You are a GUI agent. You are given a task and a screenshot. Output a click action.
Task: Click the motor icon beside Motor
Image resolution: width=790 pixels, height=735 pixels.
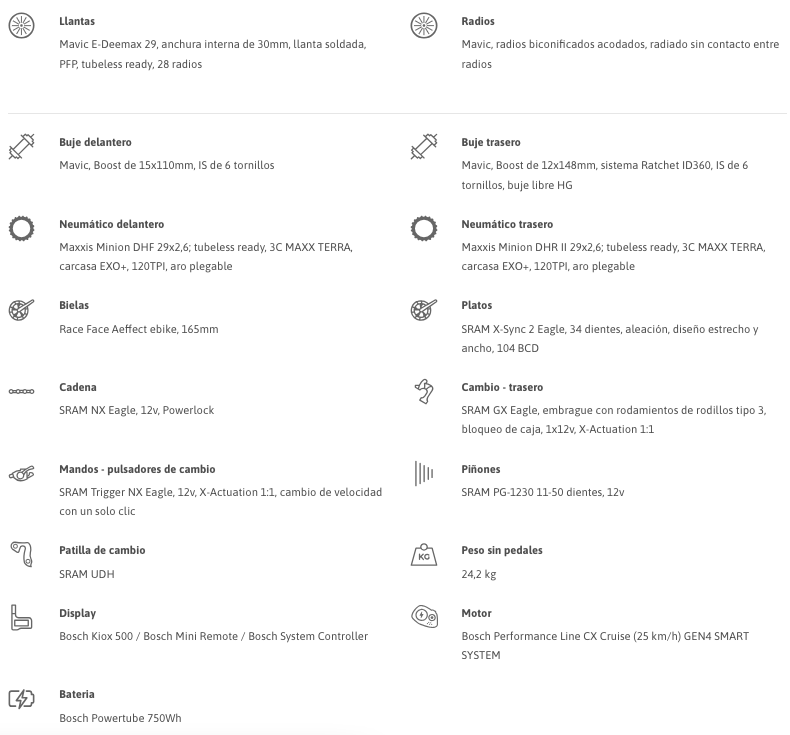424,617
